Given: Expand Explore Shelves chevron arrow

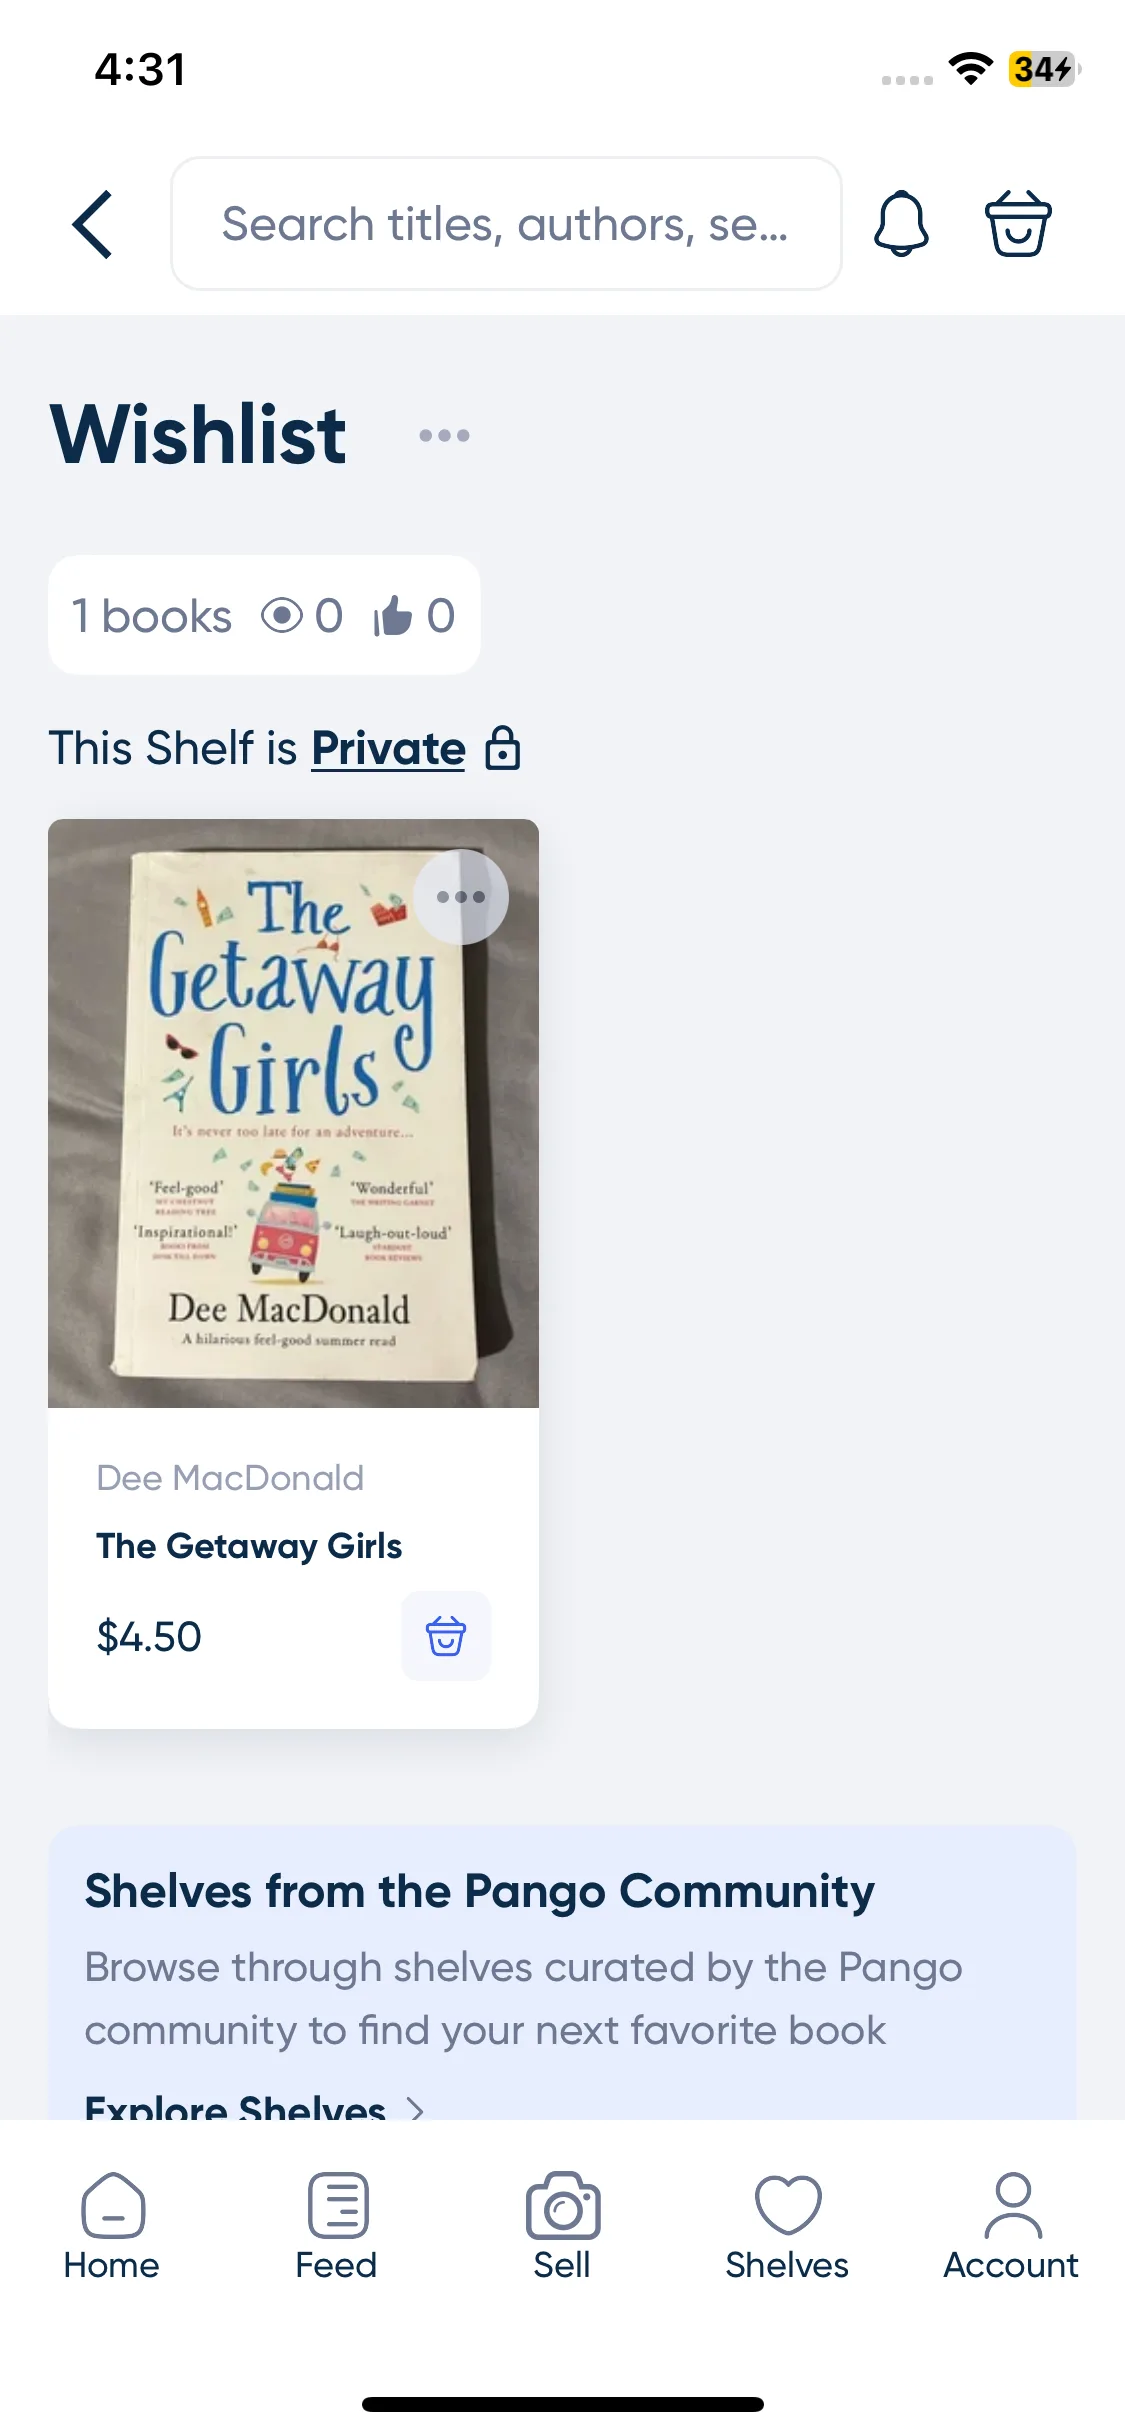Looking at the screenshot, I should click(416, 2108).
